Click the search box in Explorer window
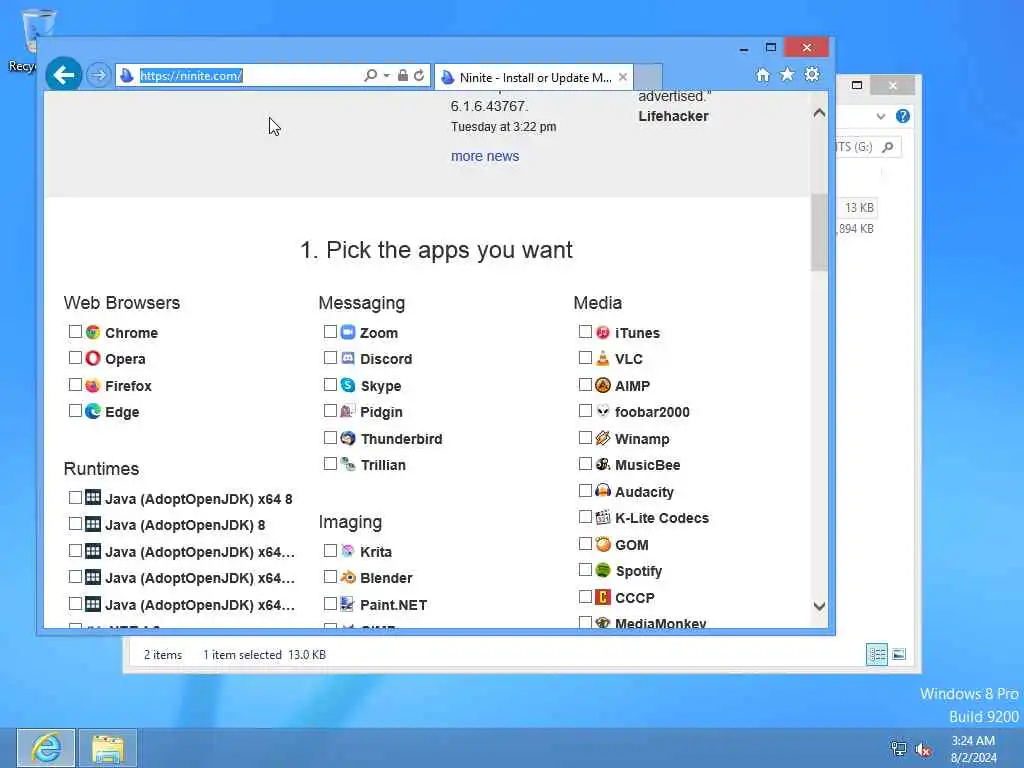The height and width of the screenshot is (768, 1024). click(869, 147)
